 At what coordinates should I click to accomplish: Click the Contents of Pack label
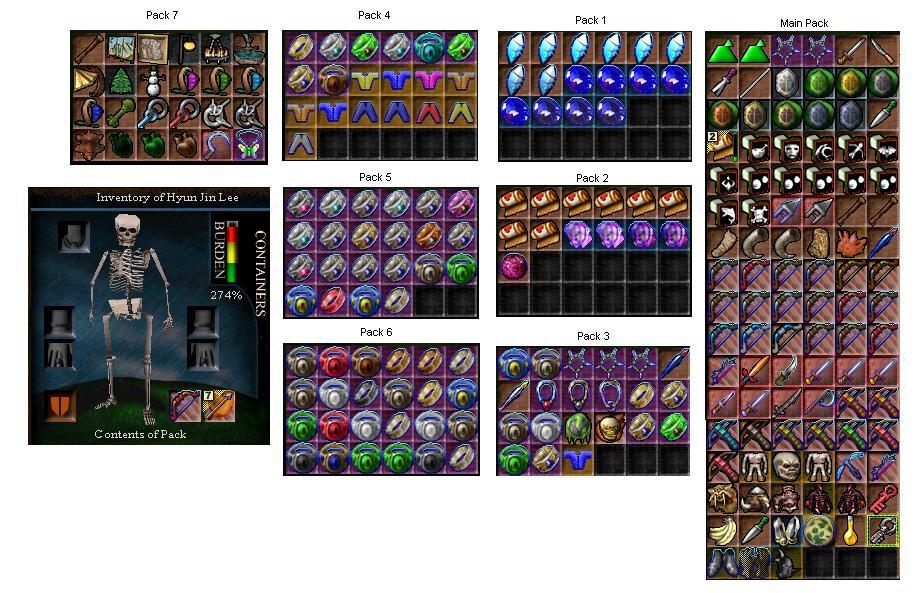(x=141, y=434)
